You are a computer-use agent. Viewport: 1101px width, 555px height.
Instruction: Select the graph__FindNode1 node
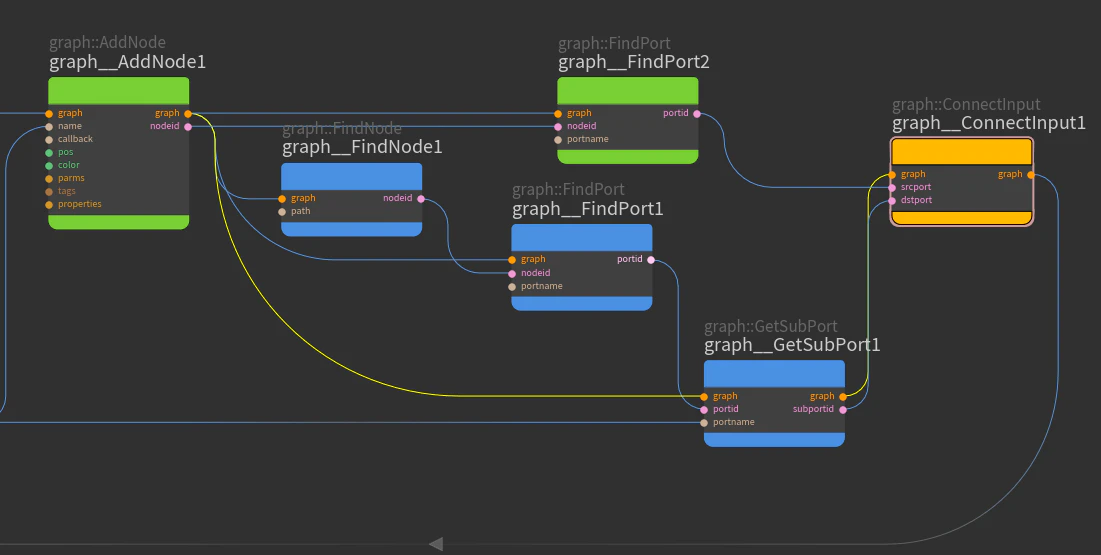(x=352, y=200)
